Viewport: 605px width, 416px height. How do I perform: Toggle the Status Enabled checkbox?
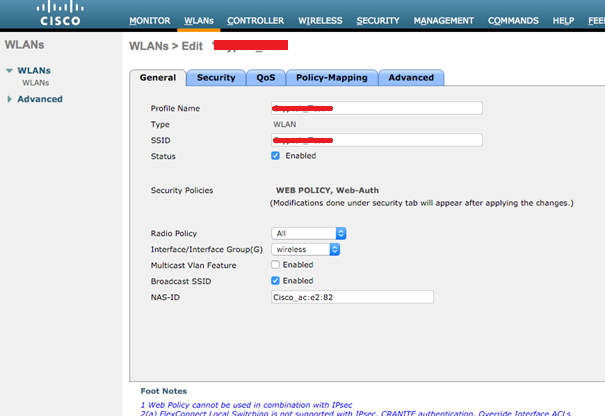tap(276, 156)
